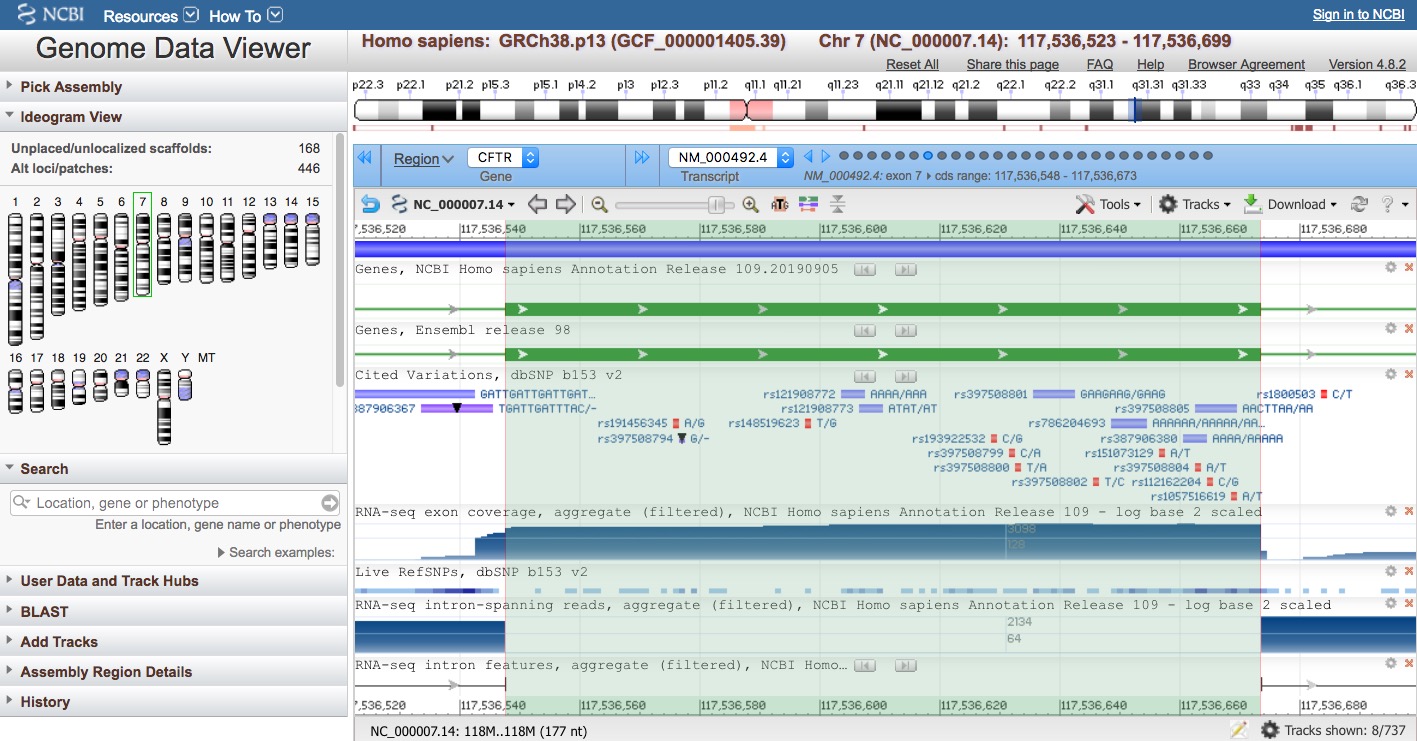The width and height of the screenshot is (1417, 741).
Task: Select chromosome X in the ideogram
Action: [164, 406]
